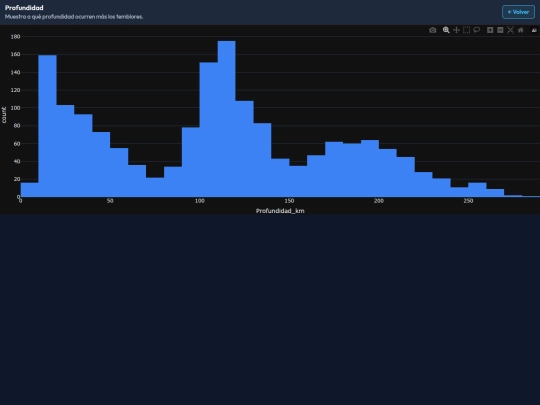Select the Pan tool in the modebar
The image size is (540, 405).
click(456, 30)
